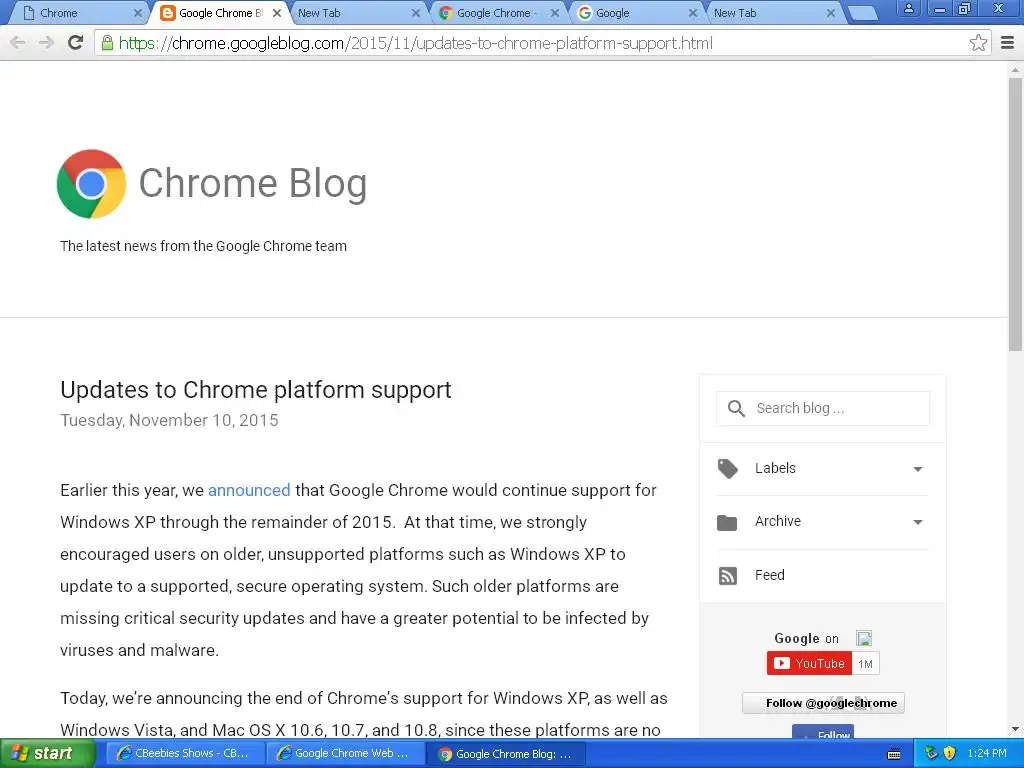
Task: Click the partially visible blue Follow button
Action: click(x=823, y=731)
